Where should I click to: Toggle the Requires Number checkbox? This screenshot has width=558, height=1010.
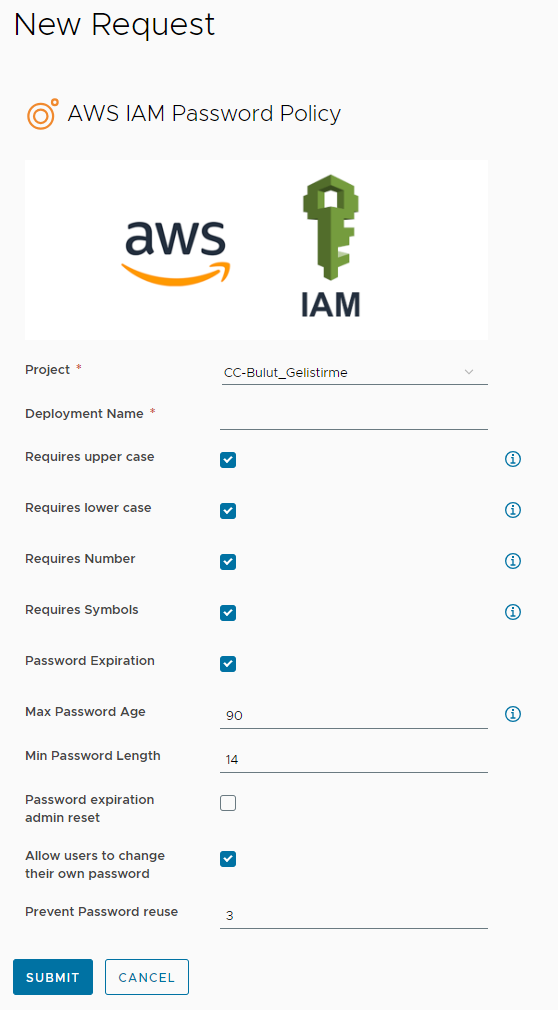[228, 562]
